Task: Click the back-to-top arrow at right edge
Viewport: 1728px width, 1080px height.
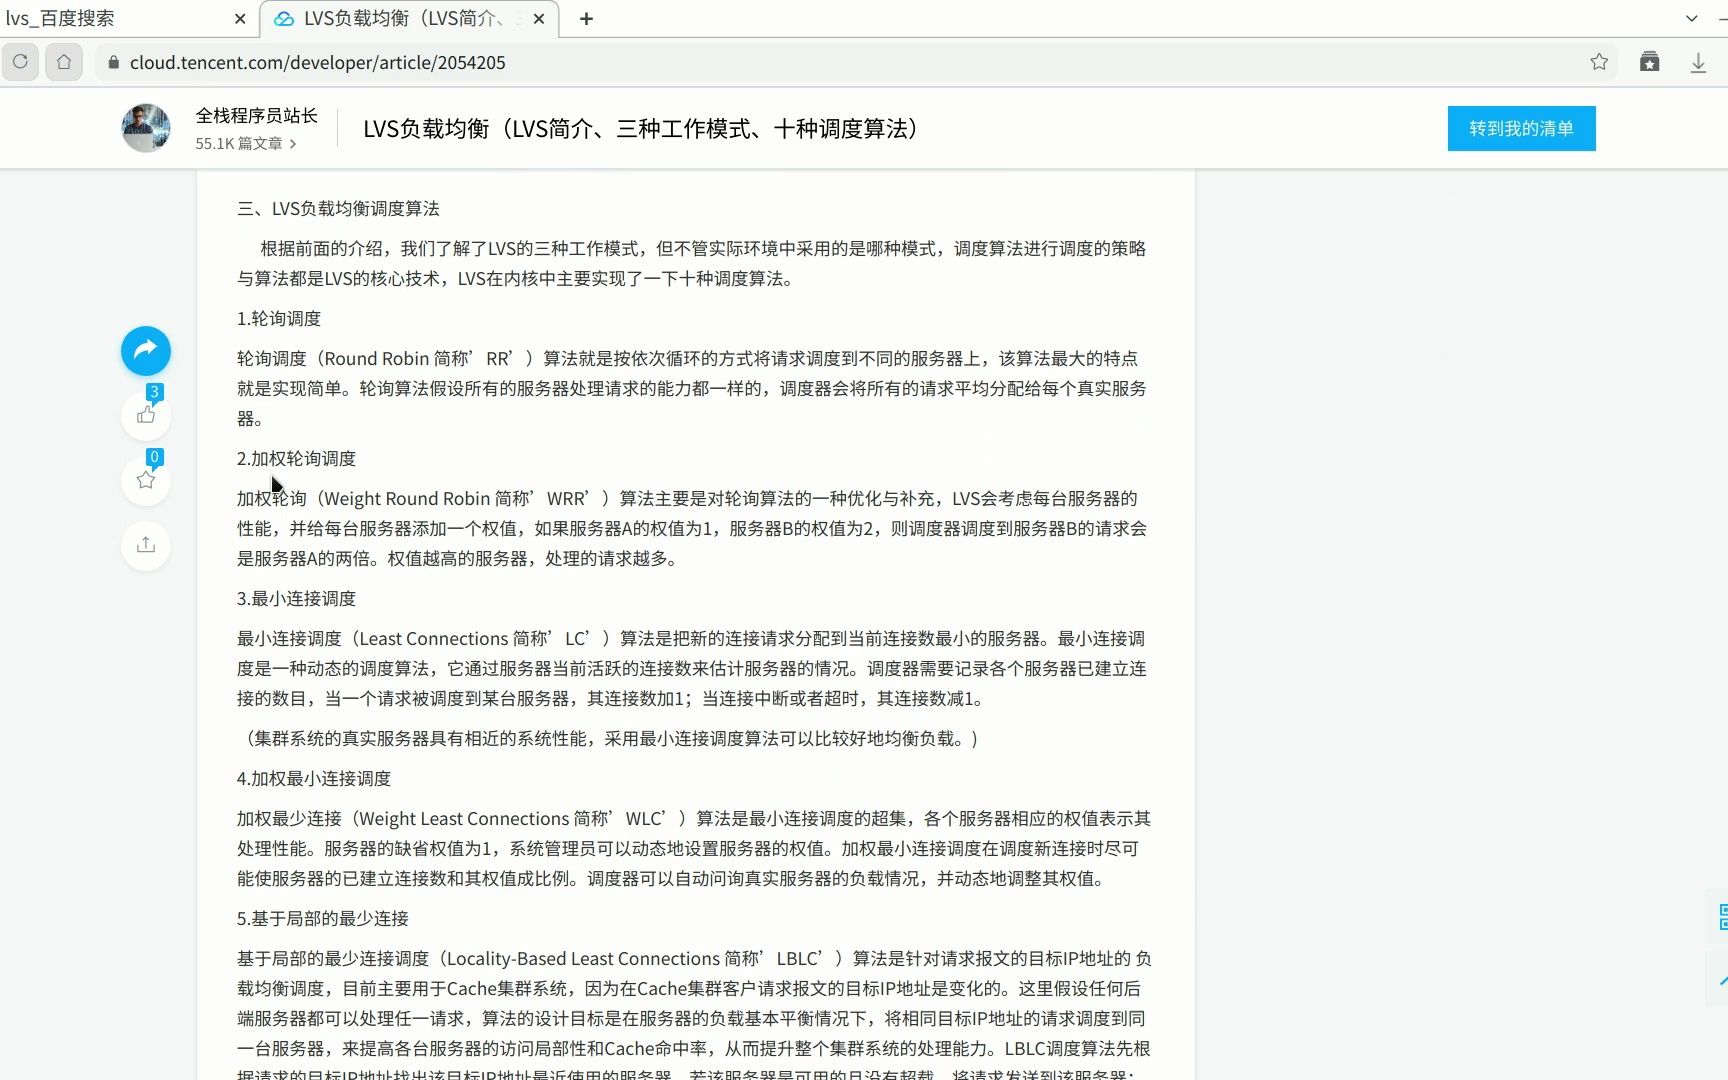Action: click(x=1721, y=981)
